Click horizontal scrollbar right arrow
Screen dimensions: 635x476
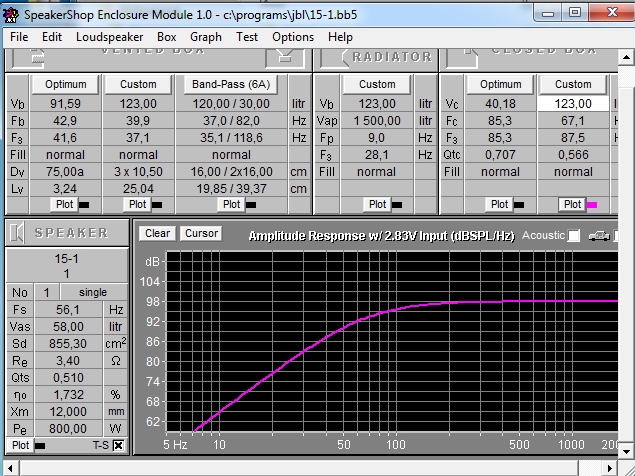coord(610,468)
